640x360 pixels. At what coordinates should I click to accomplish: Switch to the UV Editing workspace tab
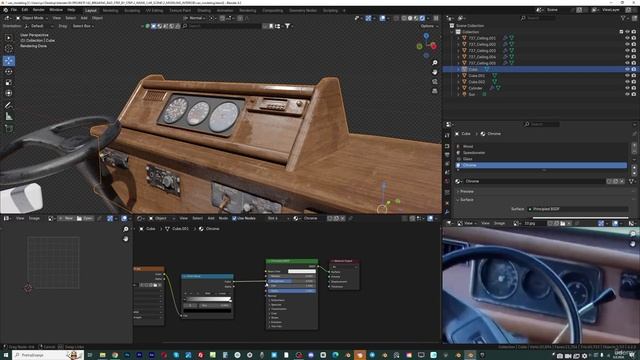click(x=154, y=10)
